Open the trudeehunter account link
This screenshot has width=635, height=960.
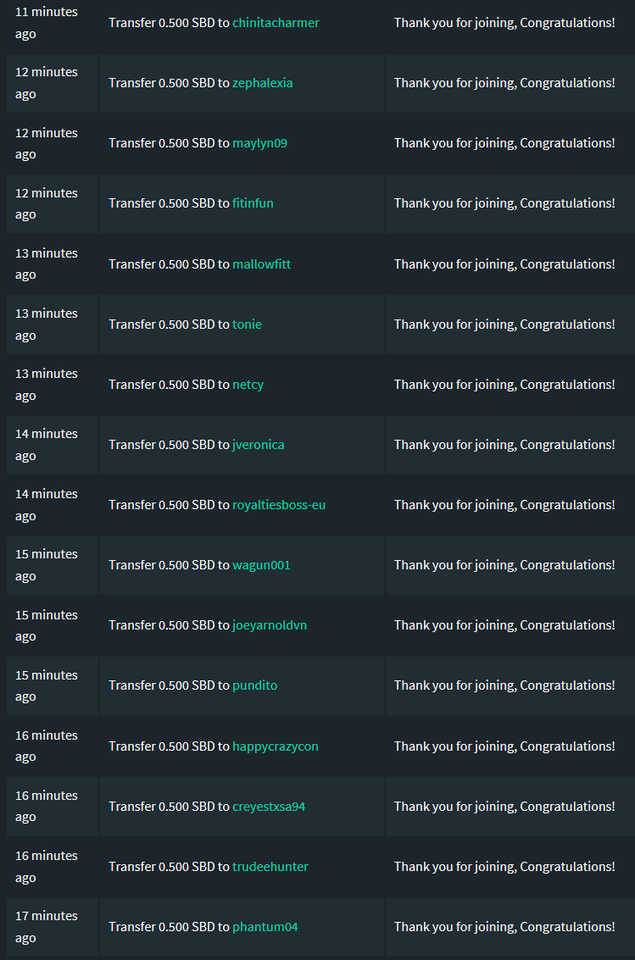coord(270,866)
